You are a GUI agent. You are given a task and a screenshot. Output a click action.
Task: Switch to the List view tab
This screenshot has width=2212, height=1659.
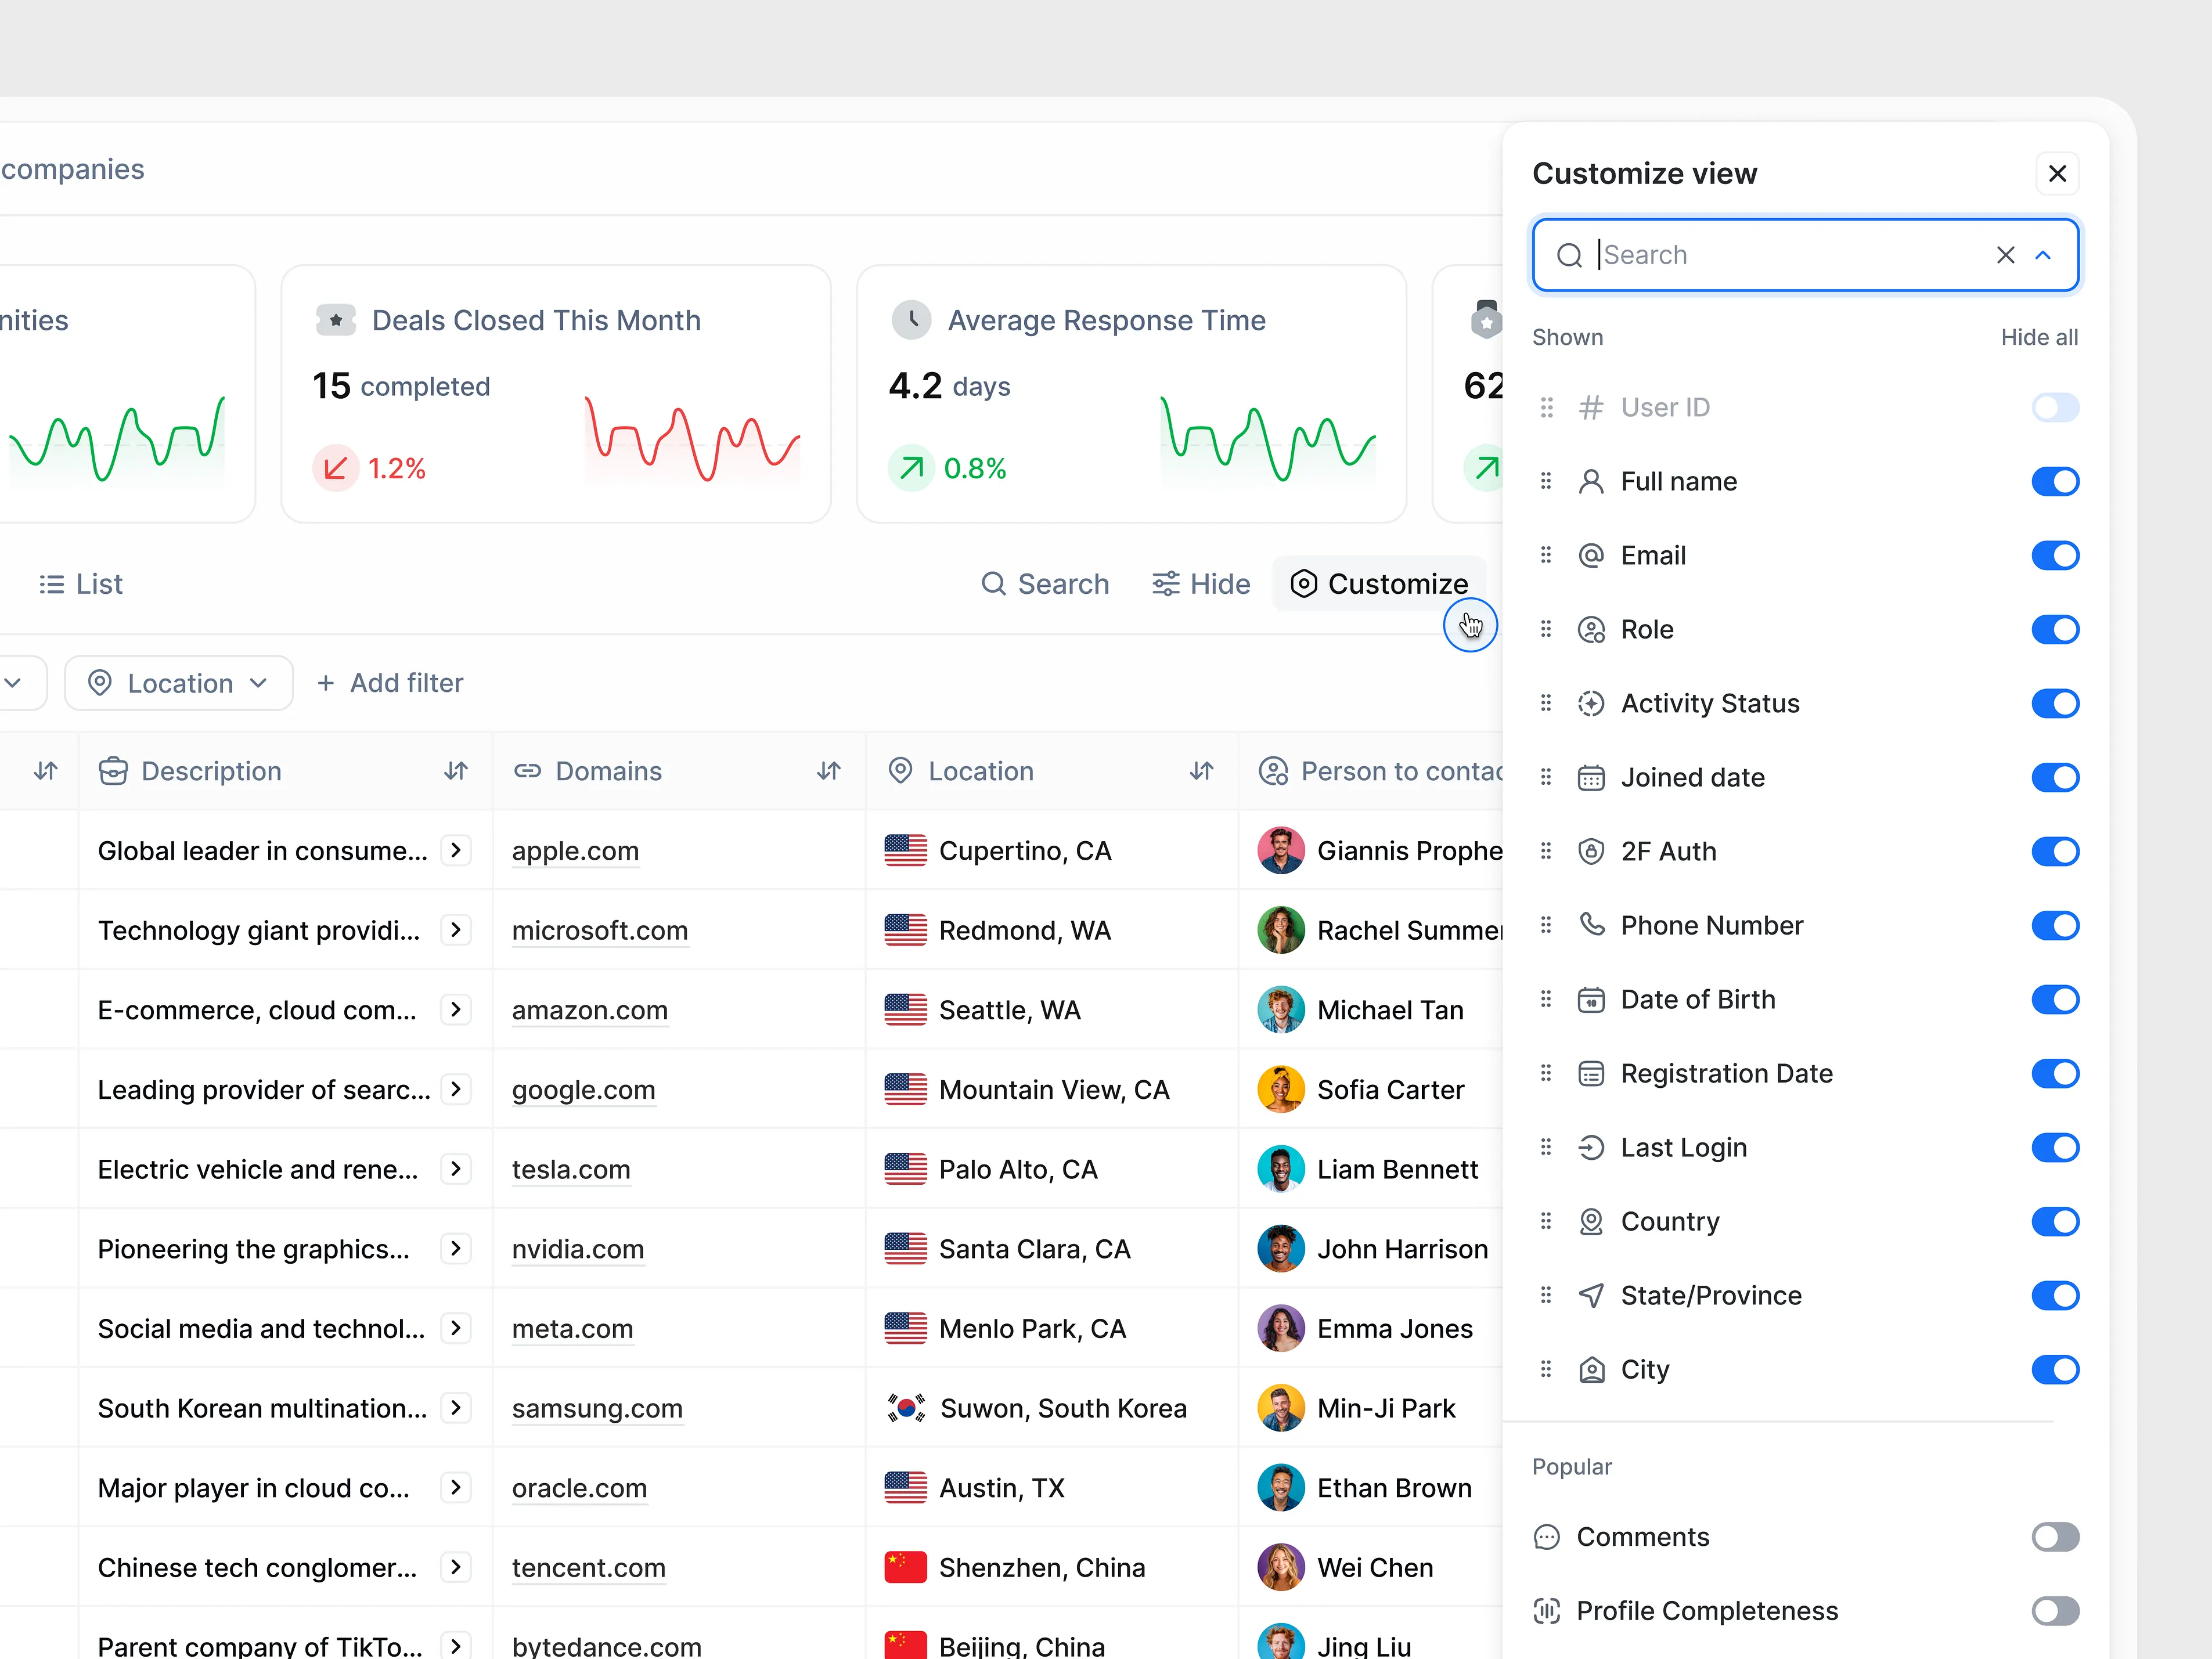tap(81, 584)
